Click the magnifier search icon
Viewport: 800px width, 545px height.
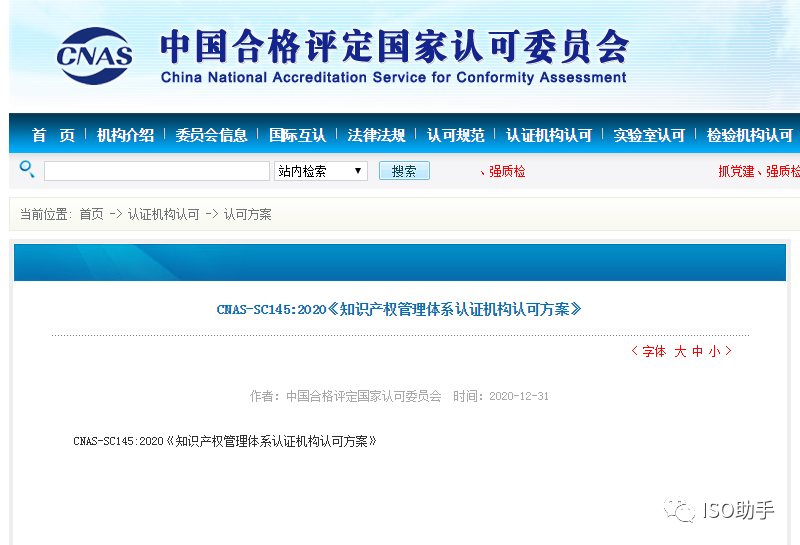pos(27,169)
